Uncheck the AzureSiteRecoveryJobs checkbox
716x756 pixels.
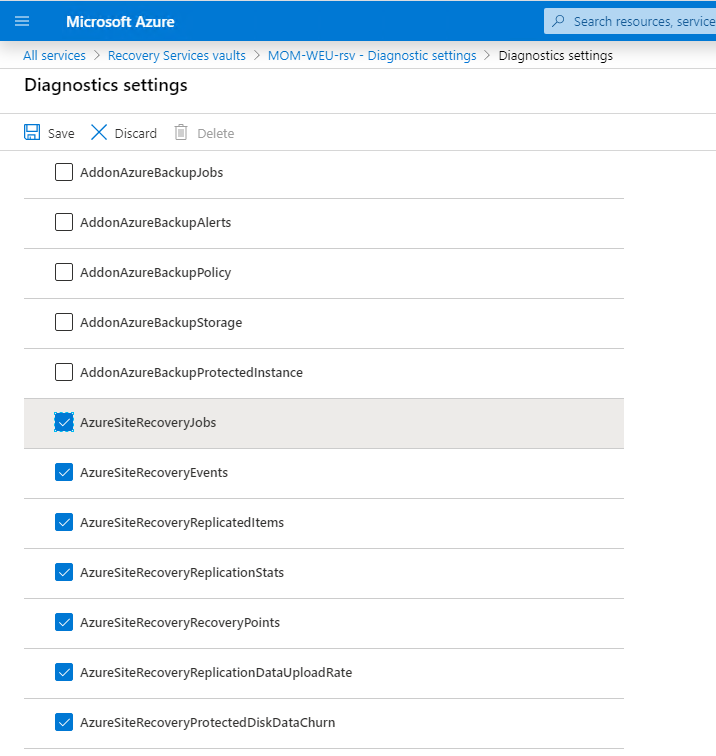point(64,422)
